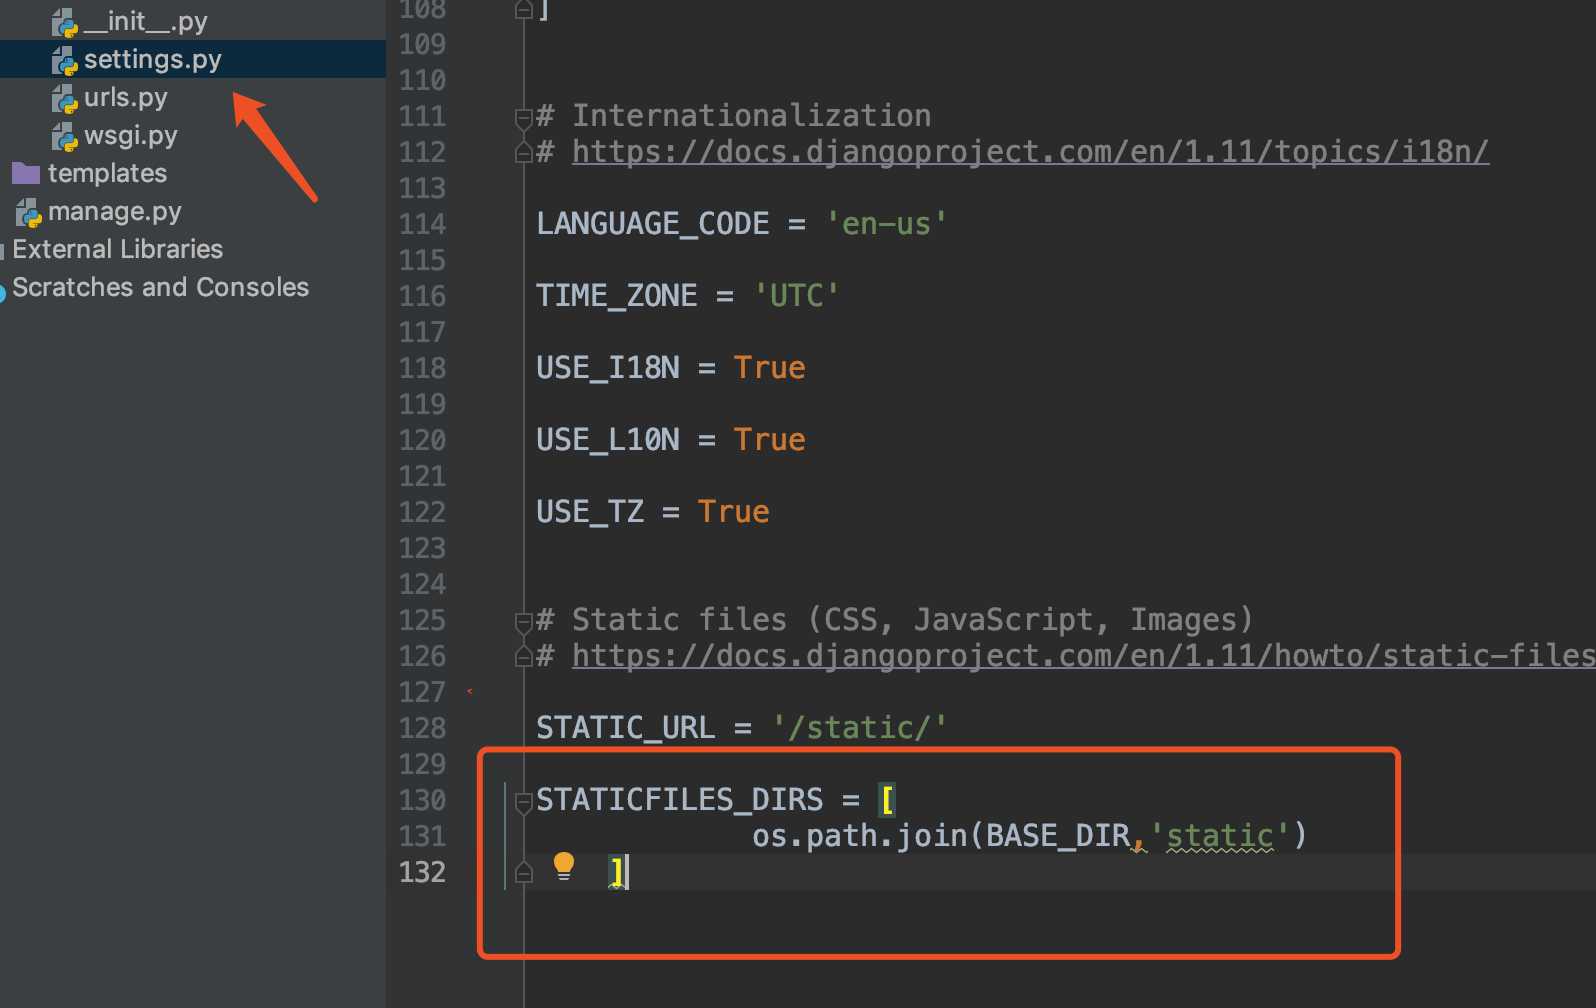Click the 'en-us' string value

point(886,224)
